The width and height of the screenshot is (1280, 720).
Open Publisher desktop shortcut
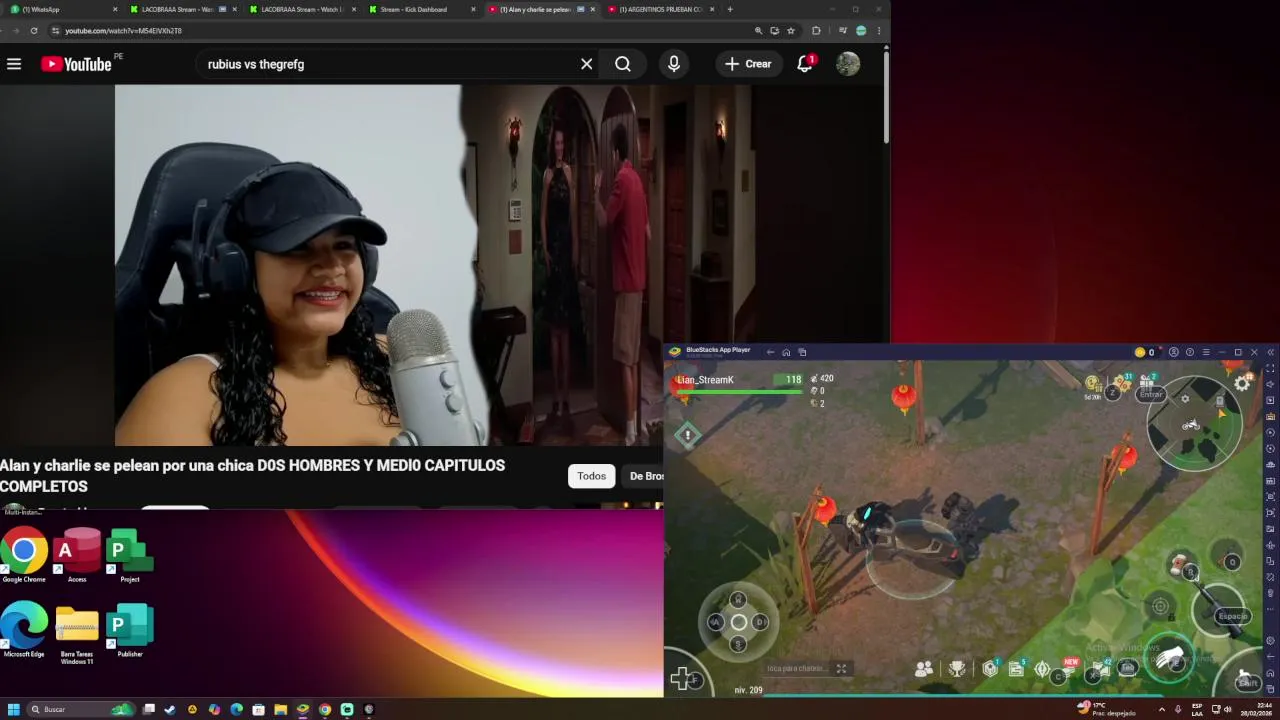[x=130, y=630]
